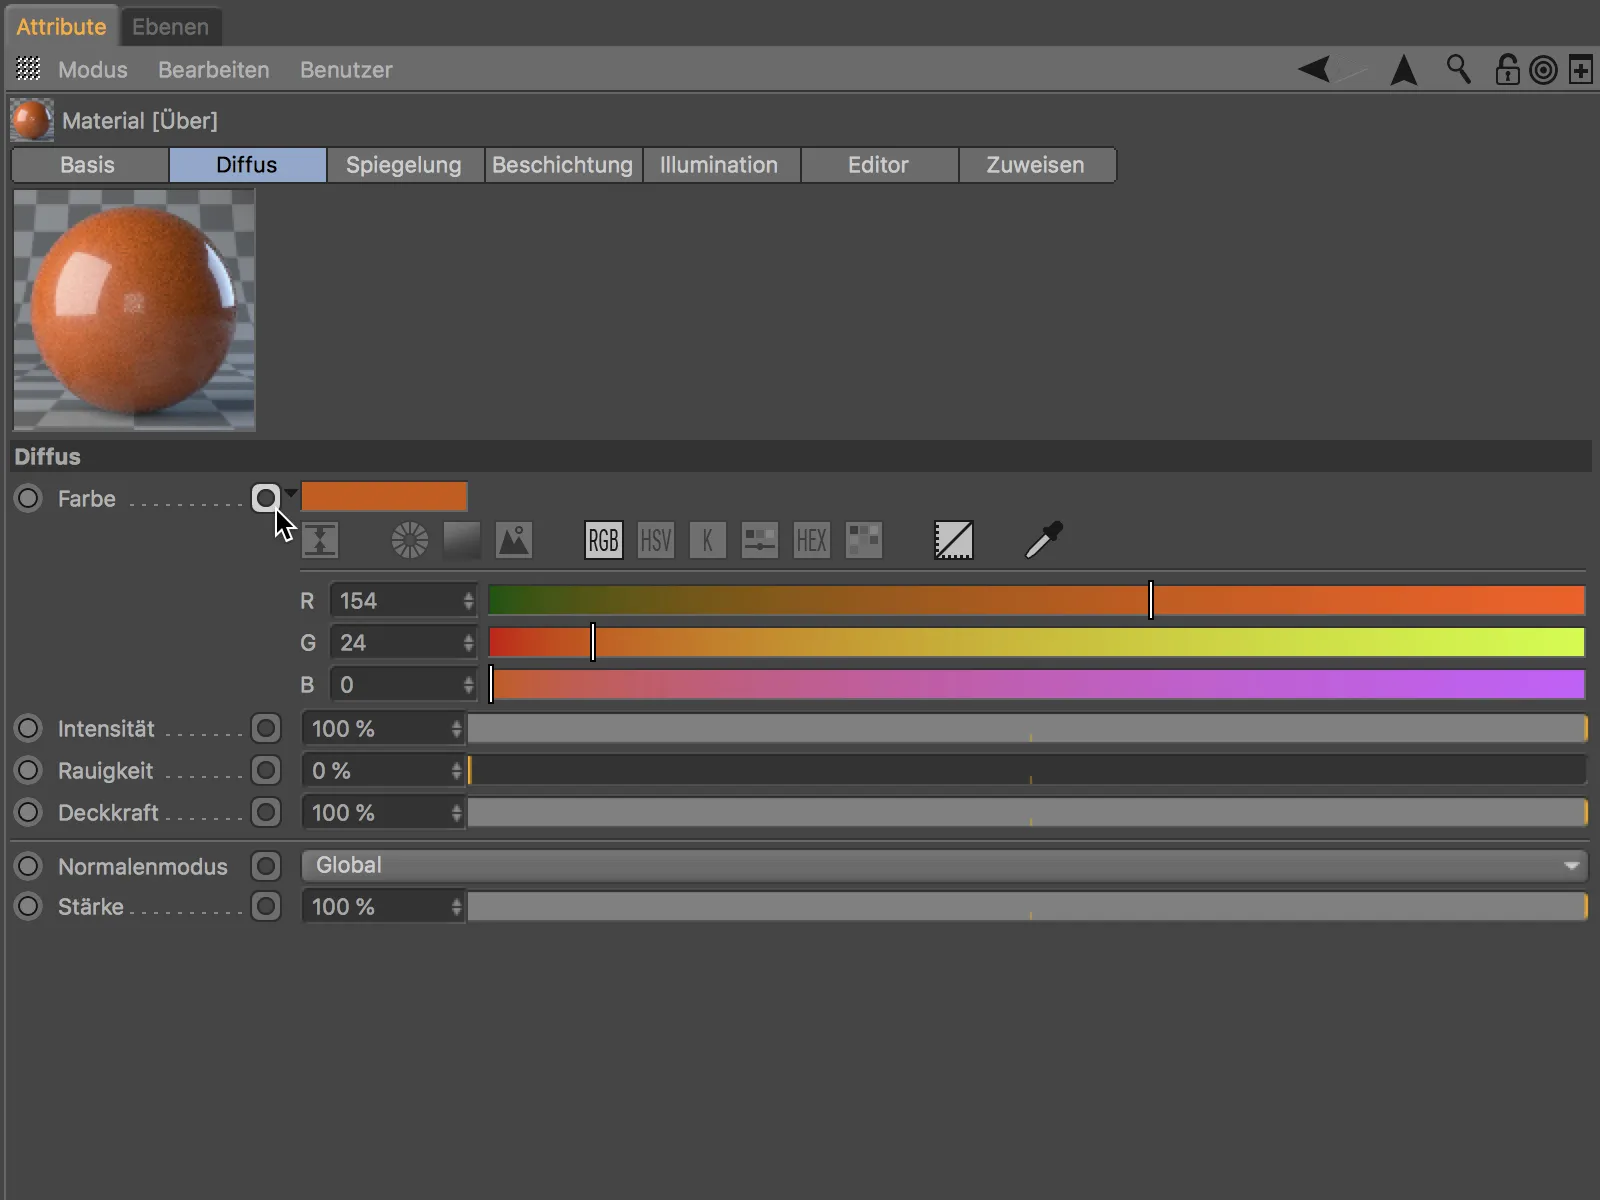The image size is (1600, 1200).
Task: Click the target mode icon
Action: click(1543, 70)
